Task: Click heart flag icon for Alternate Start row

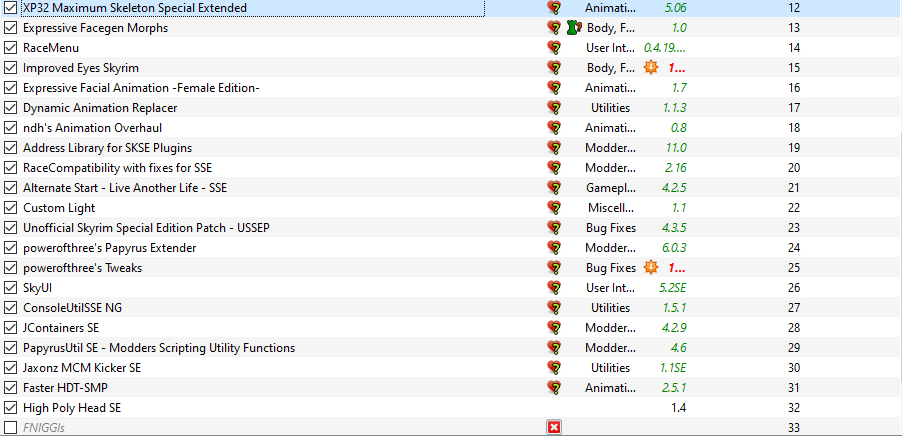Action: click(554, 188)
